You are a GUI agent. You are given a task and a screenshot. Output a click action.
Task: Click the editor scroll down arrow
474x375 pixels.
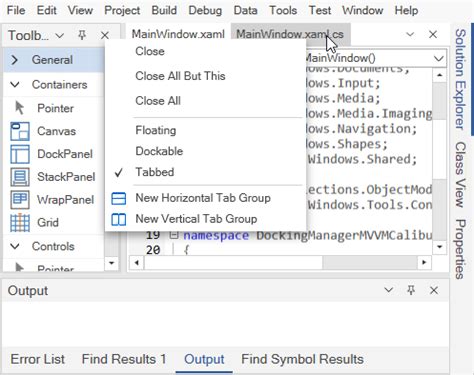pos(440,247)
